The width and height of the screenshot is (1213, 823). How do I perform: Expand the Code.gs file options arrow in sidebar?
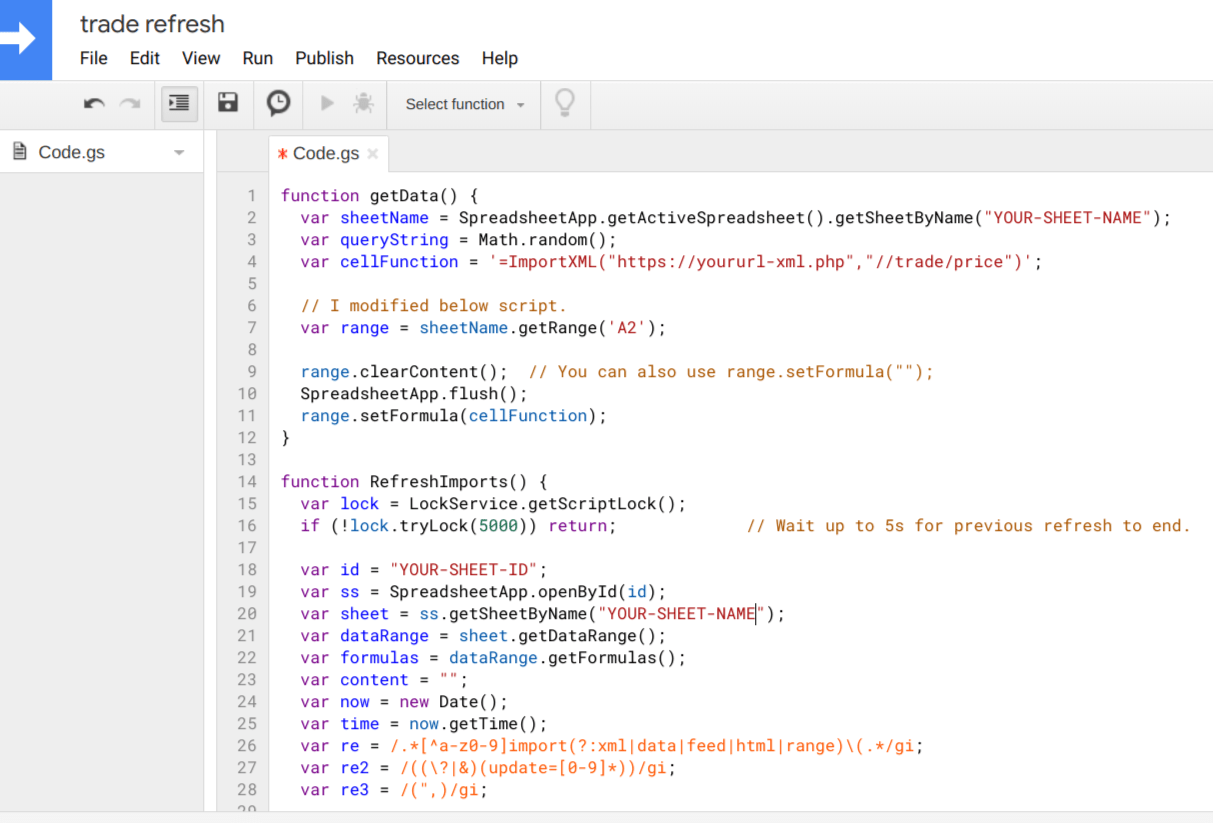pos(180,153)
